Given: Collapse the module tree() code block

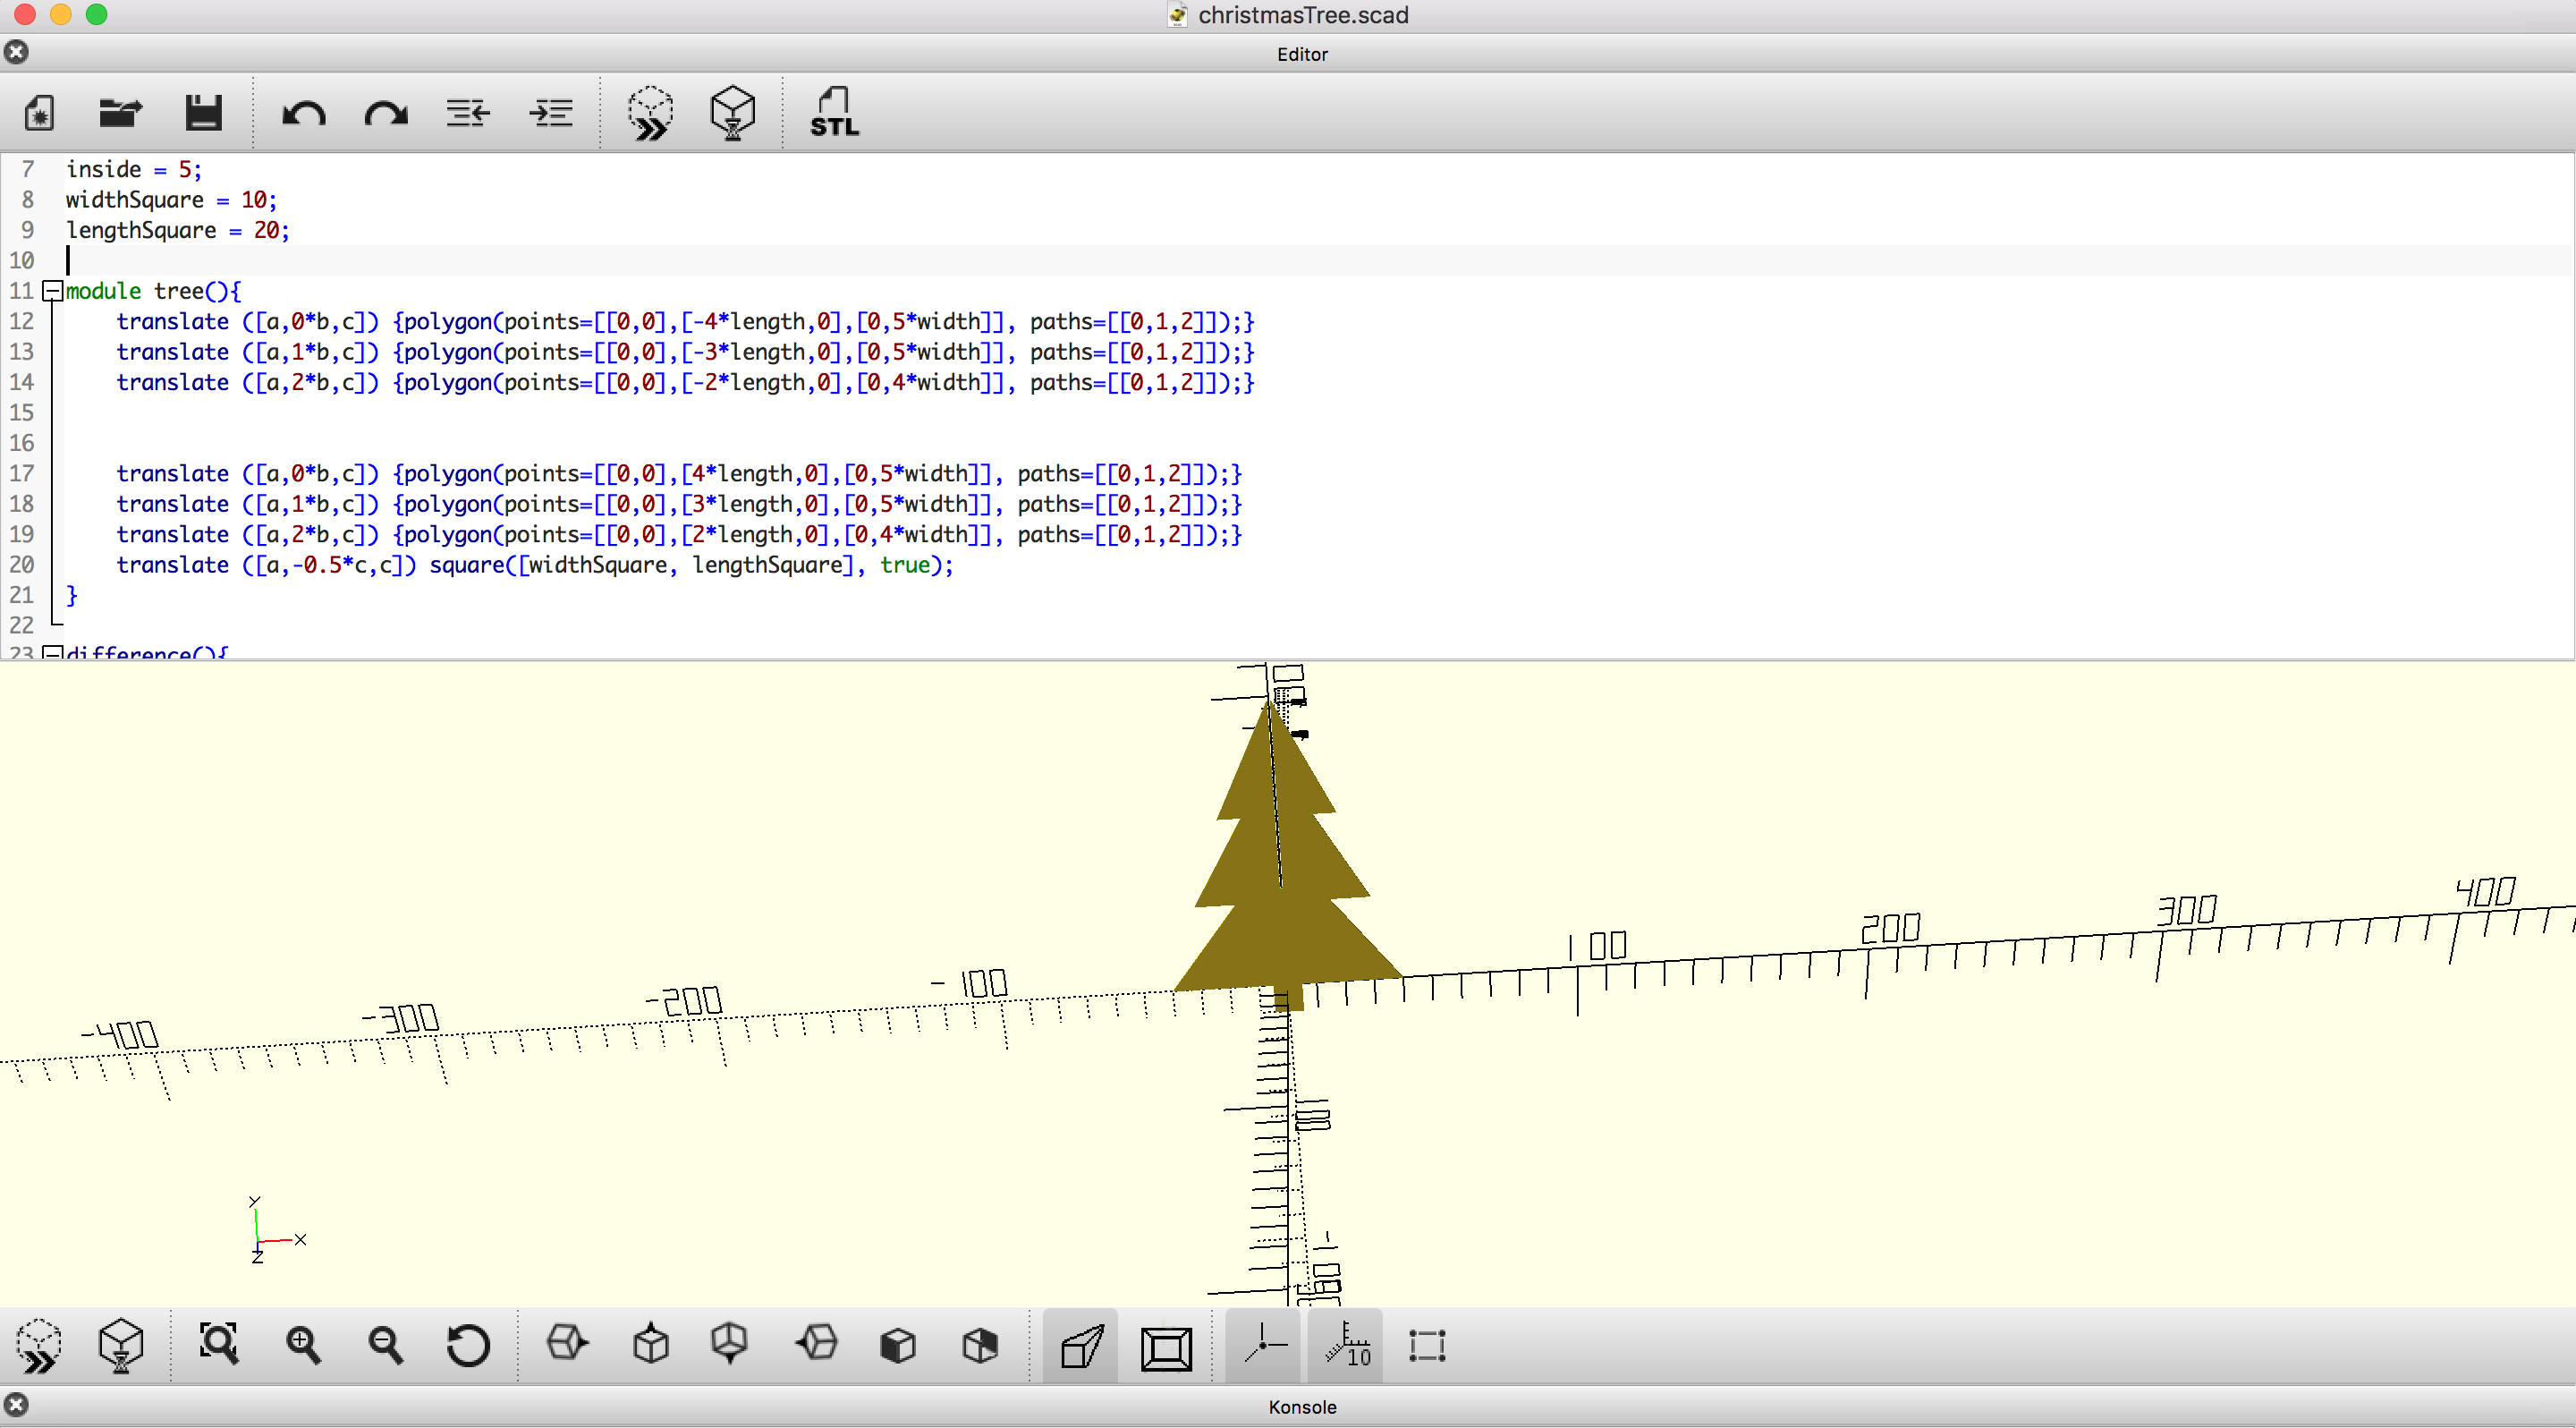Looking at the screenshot, I should 52,291.
